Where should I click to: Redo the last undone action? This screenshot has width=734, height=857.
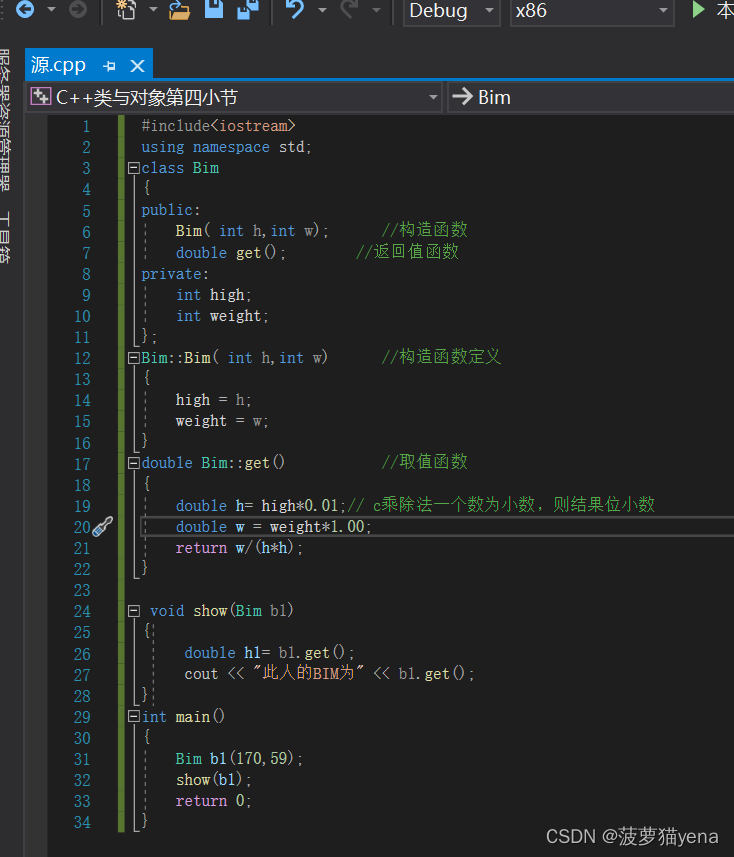point(349,9)
